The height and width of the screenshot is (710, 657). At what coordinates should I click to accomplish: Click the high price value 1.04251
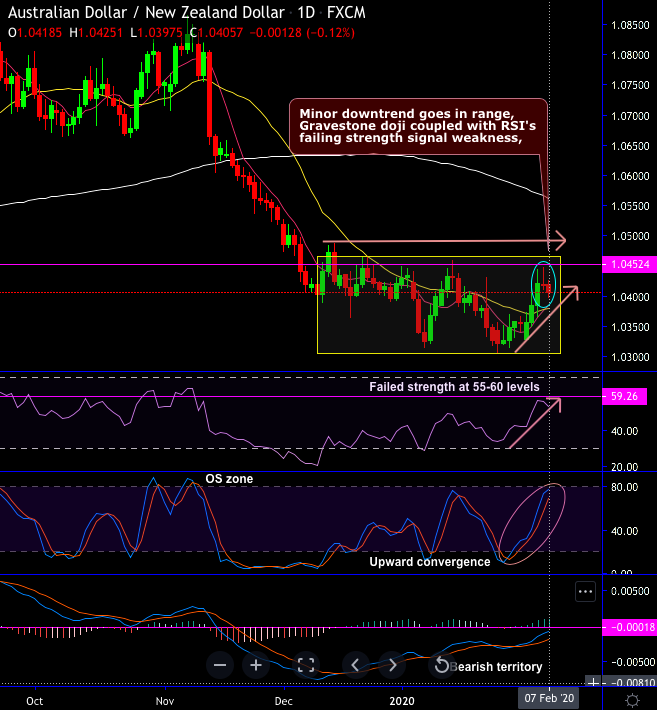[x=101, y=33]
